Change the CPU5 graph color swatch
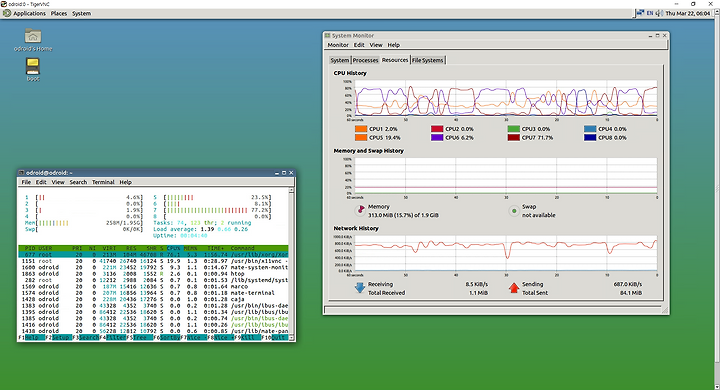The width and height of the screenshot is (720, 390). (361, 137)
